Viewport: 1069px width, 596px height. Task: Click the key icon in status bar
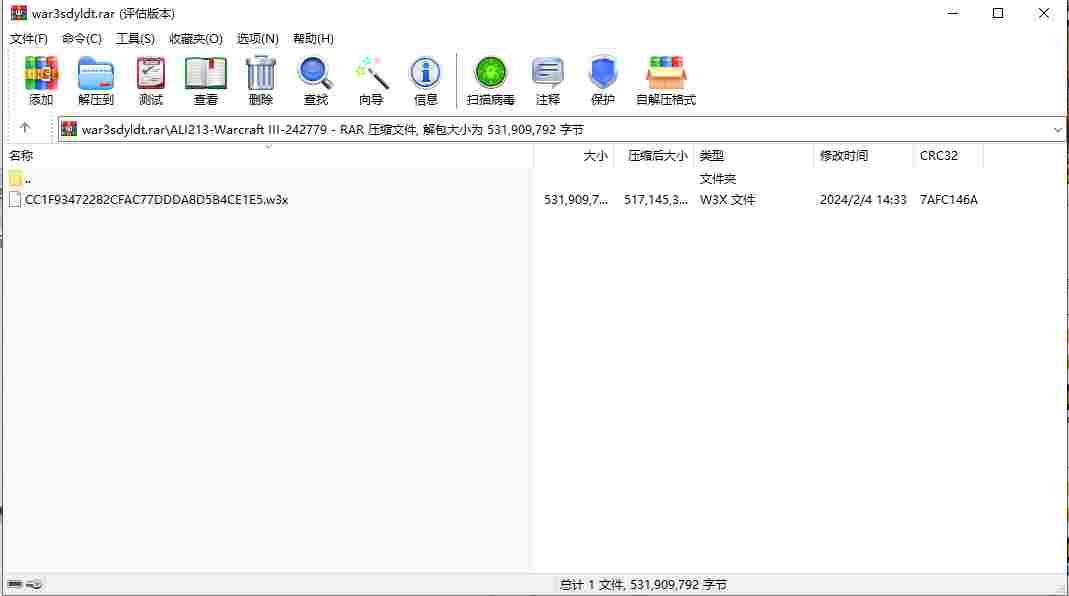34,584
